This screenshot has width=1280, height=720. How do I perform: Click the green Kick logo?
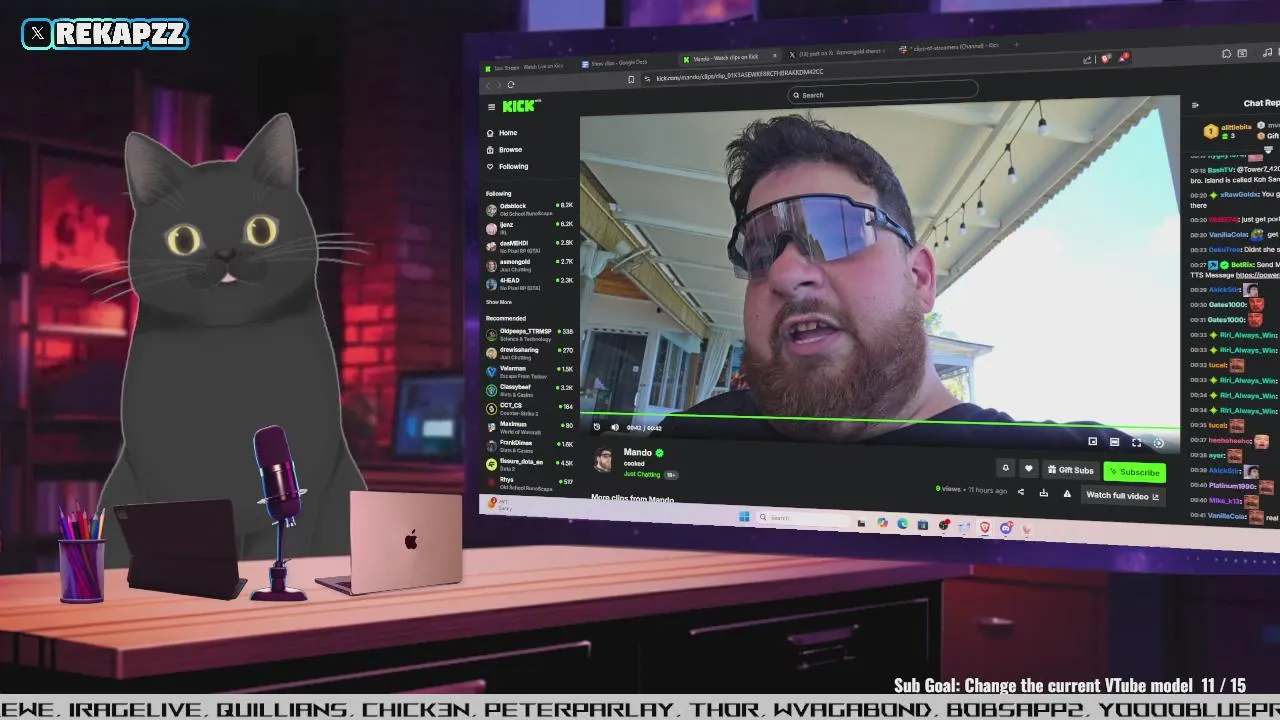tap(521, 106)
